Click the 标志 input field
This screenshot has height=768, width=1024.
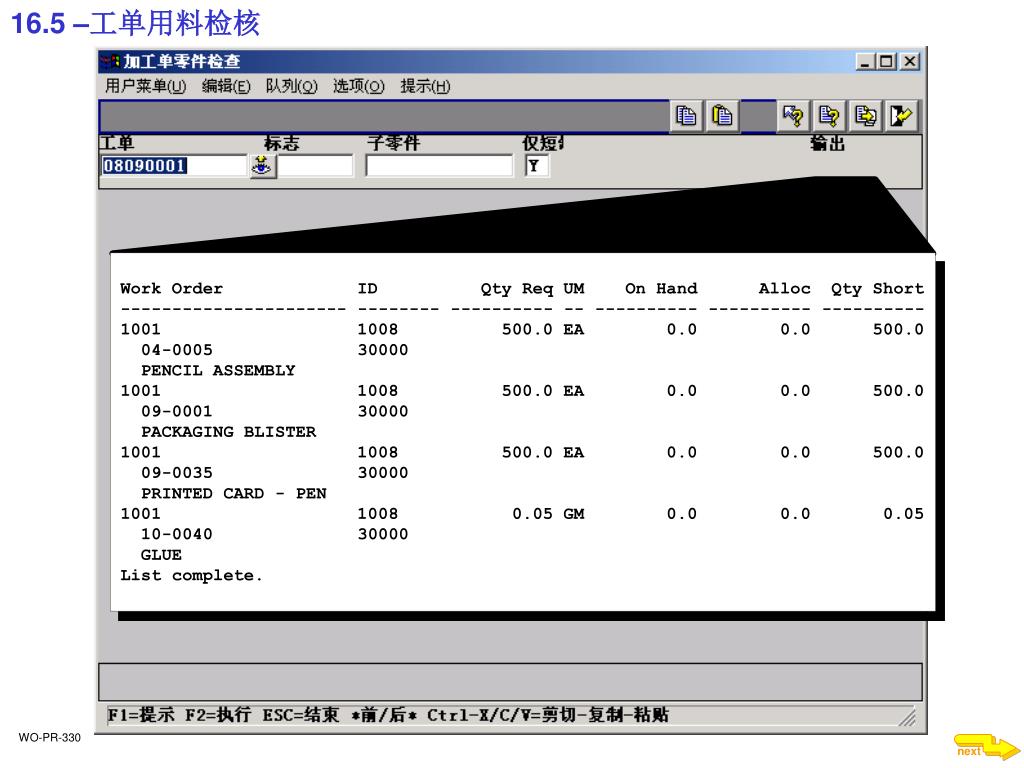(315, 166)
